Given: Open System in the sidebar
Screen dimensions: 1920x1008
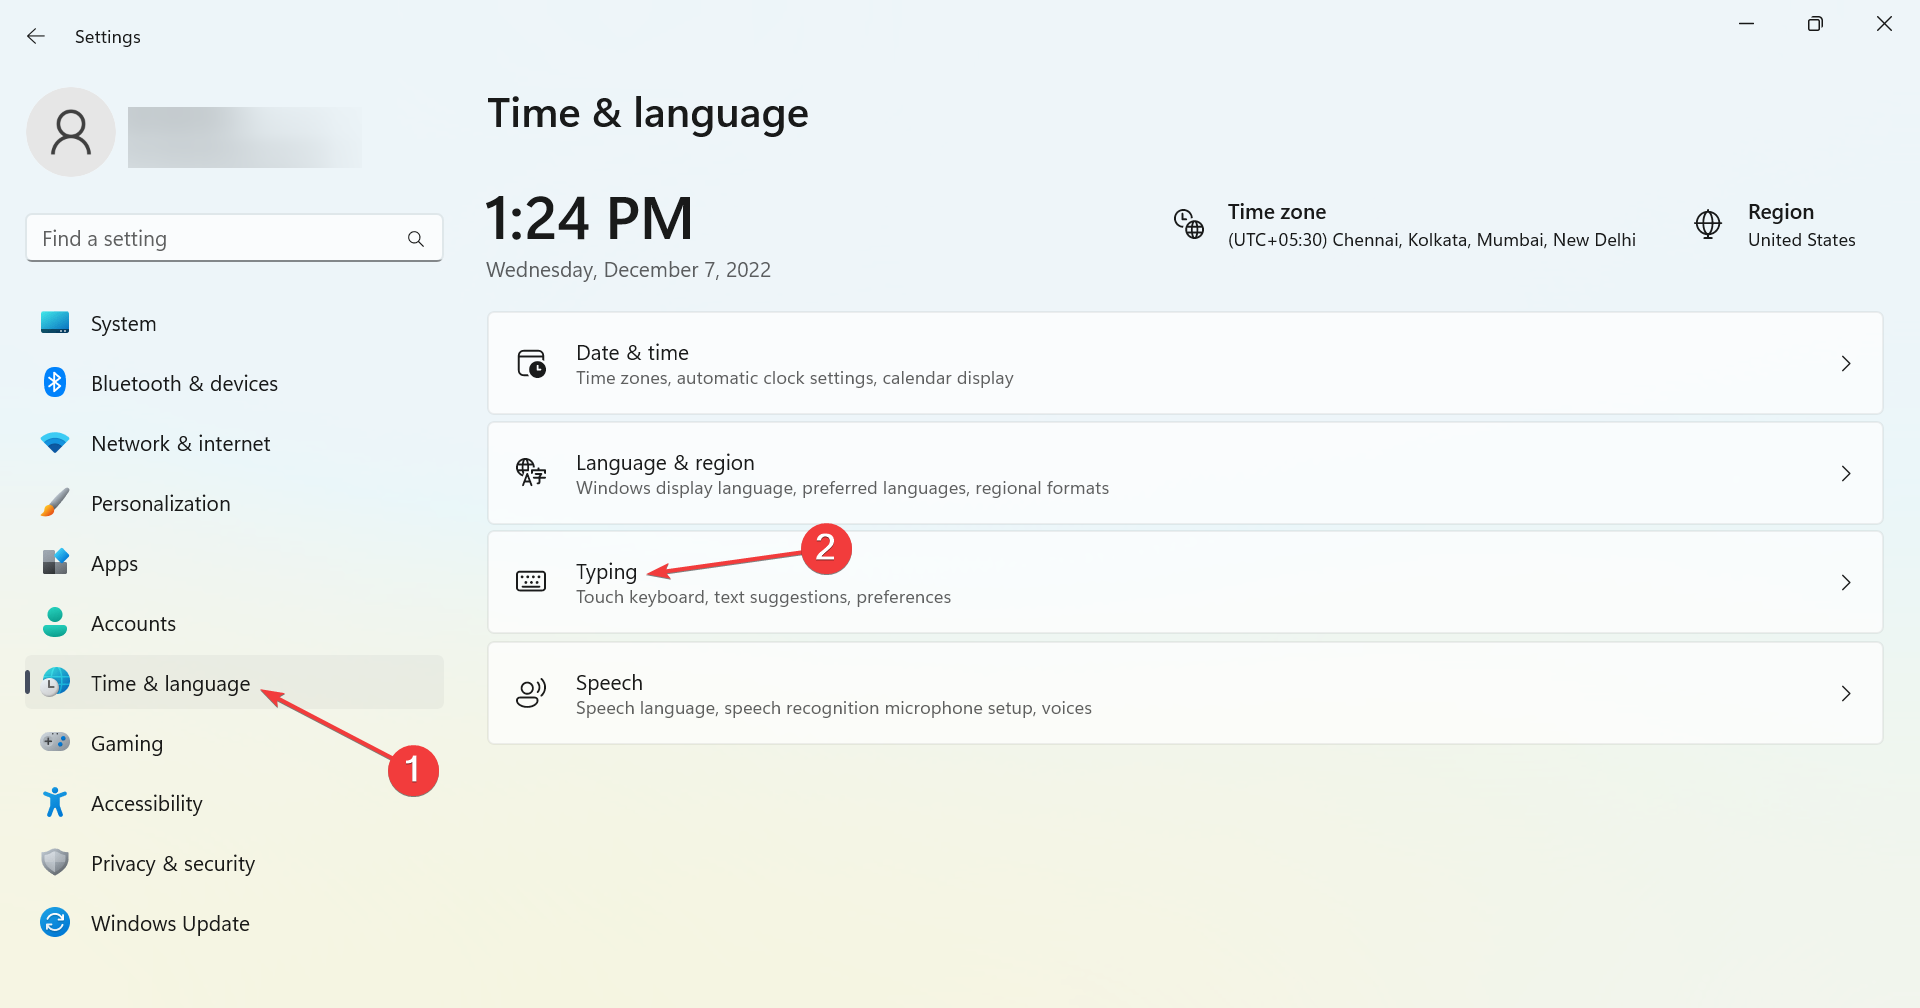Looking at the screenshot, I should 234,323.
